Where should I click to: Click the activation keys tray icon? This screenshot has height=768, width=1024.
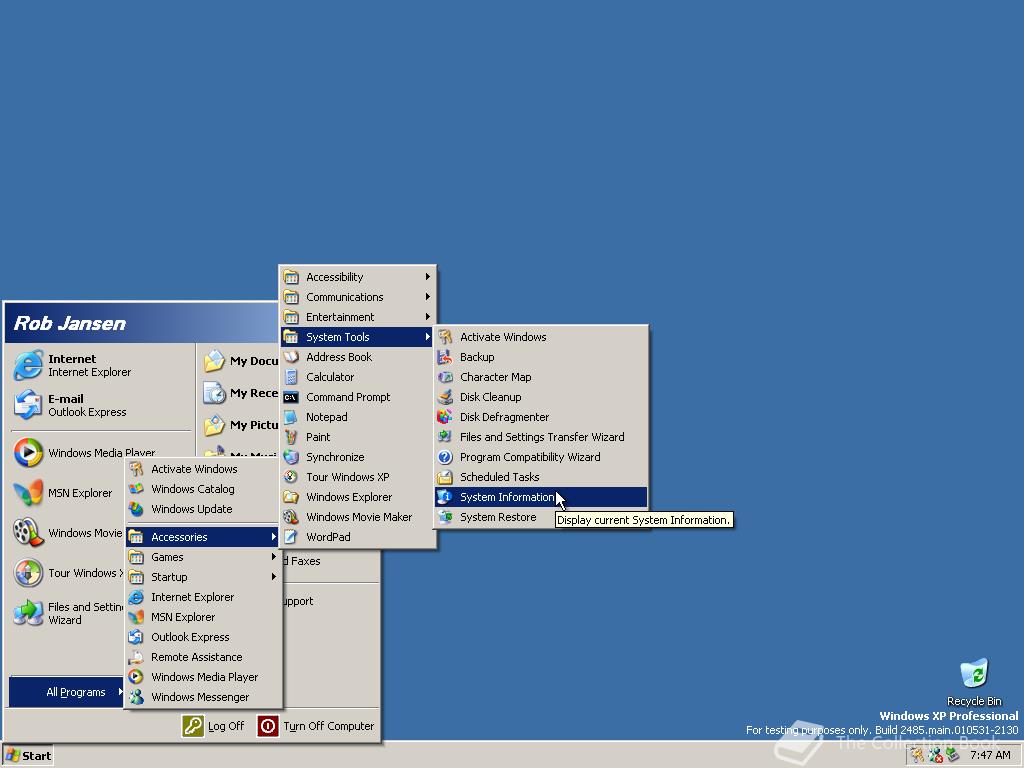918,756
